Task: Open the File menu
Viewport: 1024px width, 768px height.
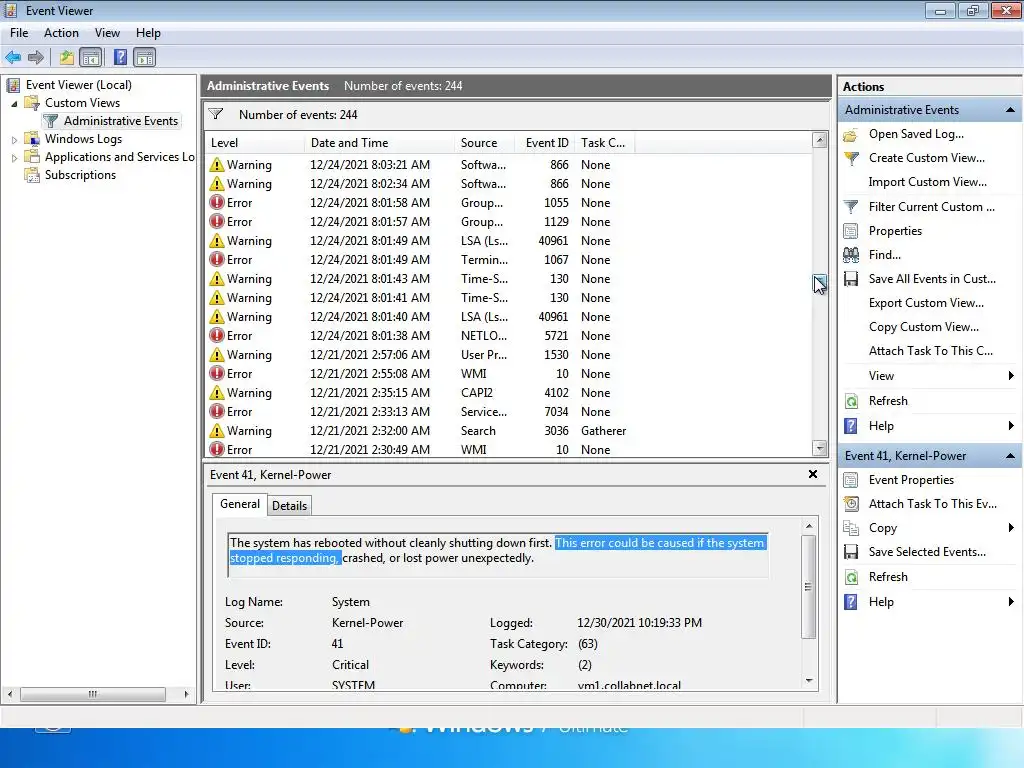Action: pos(19,33)
